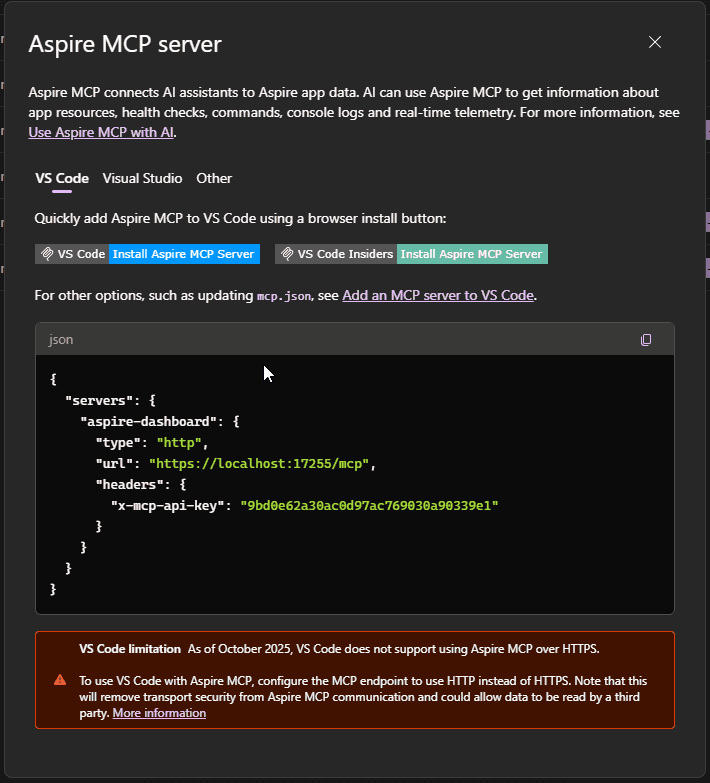The height and width of the screenshot is (783, 710).
Task: Click the x-mcp-api-key value in the JSON
Action: 369,506
